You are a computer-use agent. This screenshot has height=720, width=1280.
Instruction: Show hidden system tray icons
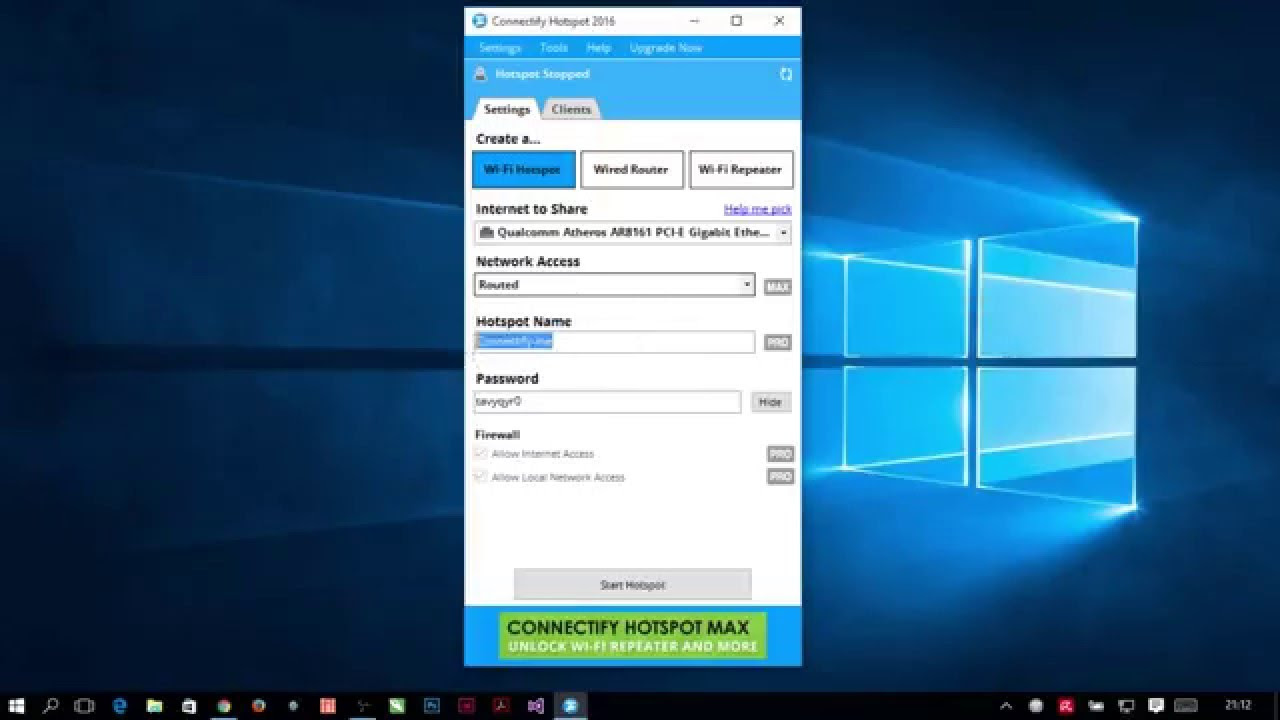point(1006,705)
